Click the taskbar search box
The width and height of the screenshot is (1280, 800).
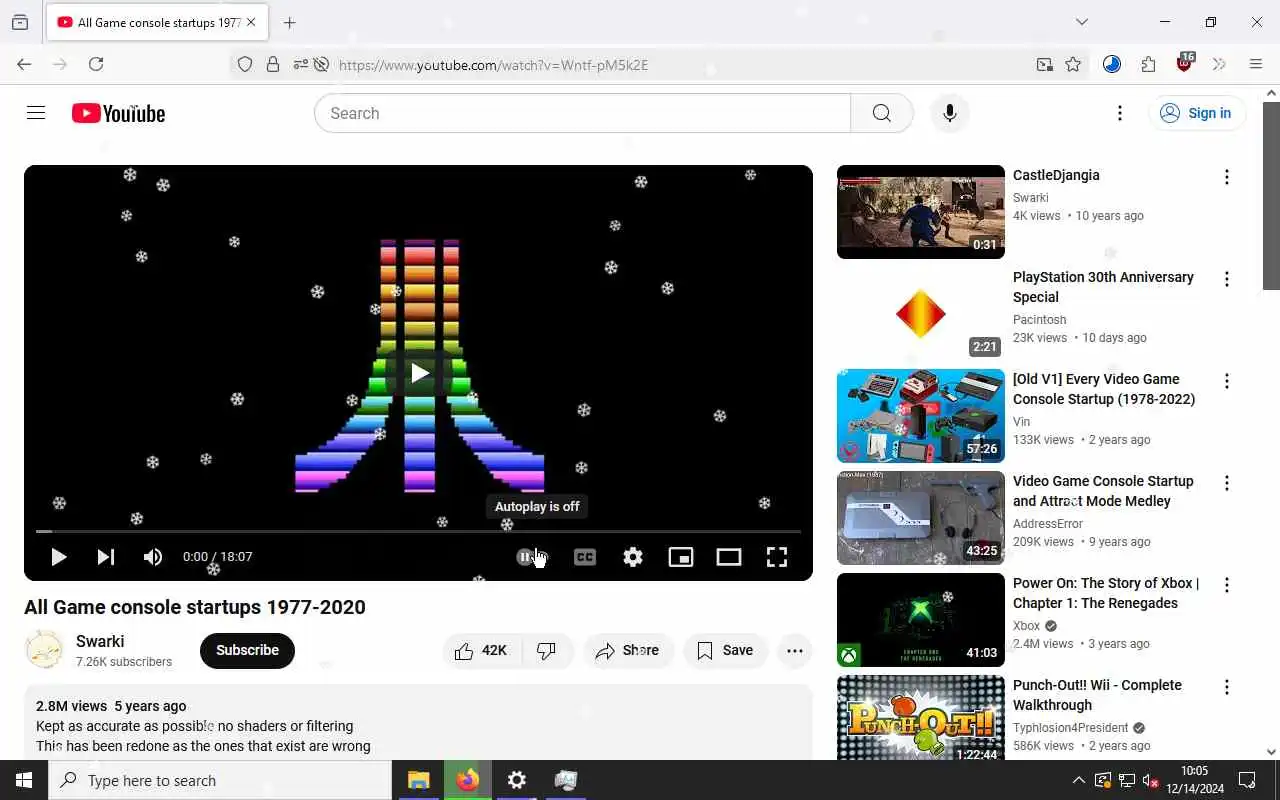pos(220,780)
